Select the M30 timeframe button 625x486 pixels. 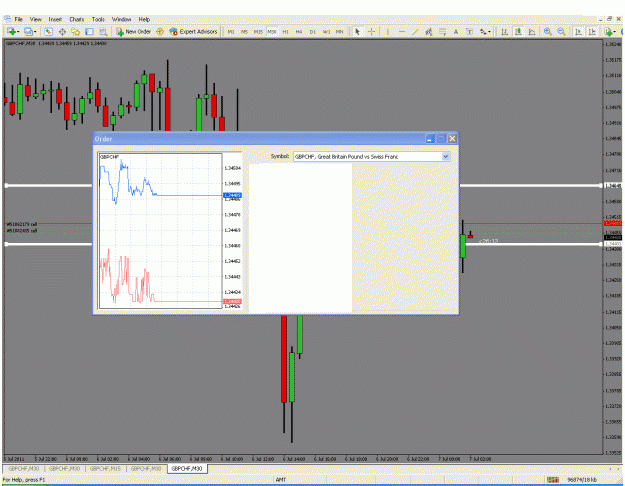coord(272,31)
